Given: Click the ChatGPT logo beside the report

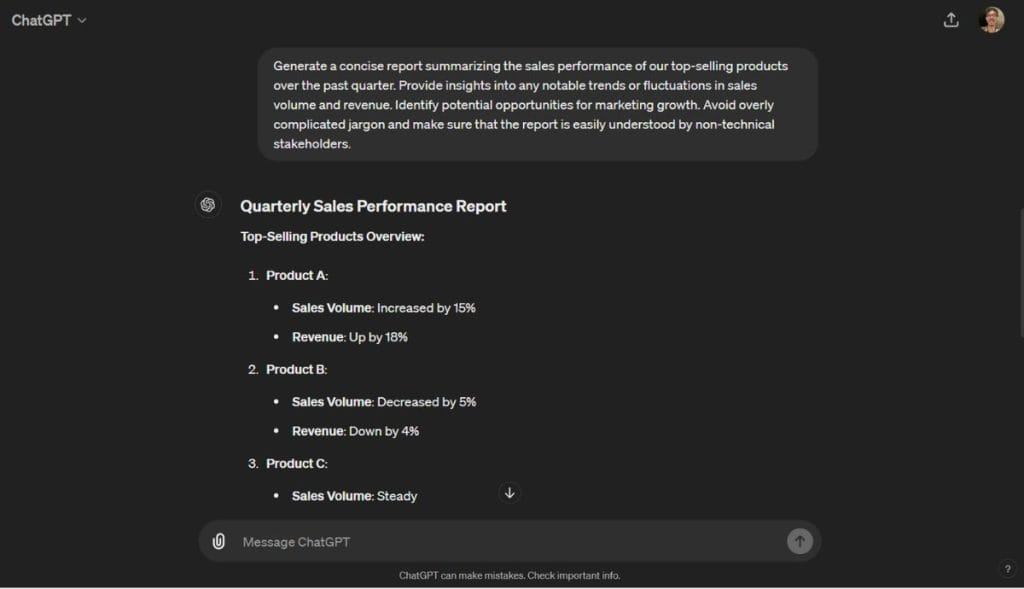Looking at the screenshot, I should click(x=207, y=204).
